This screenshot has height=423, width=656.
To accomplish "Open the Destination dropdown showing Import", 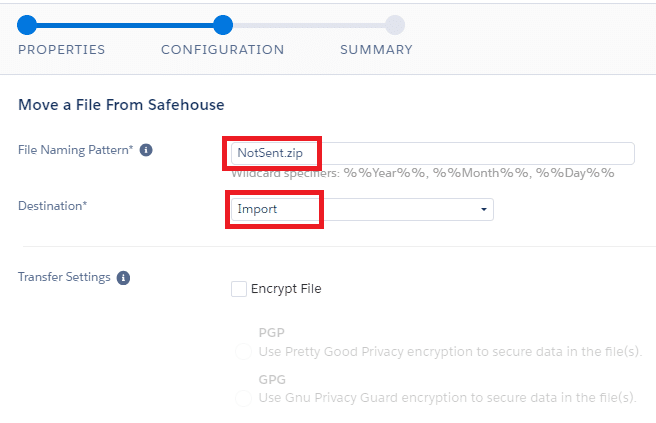I will pyautogui.click(x=362, y=209).
